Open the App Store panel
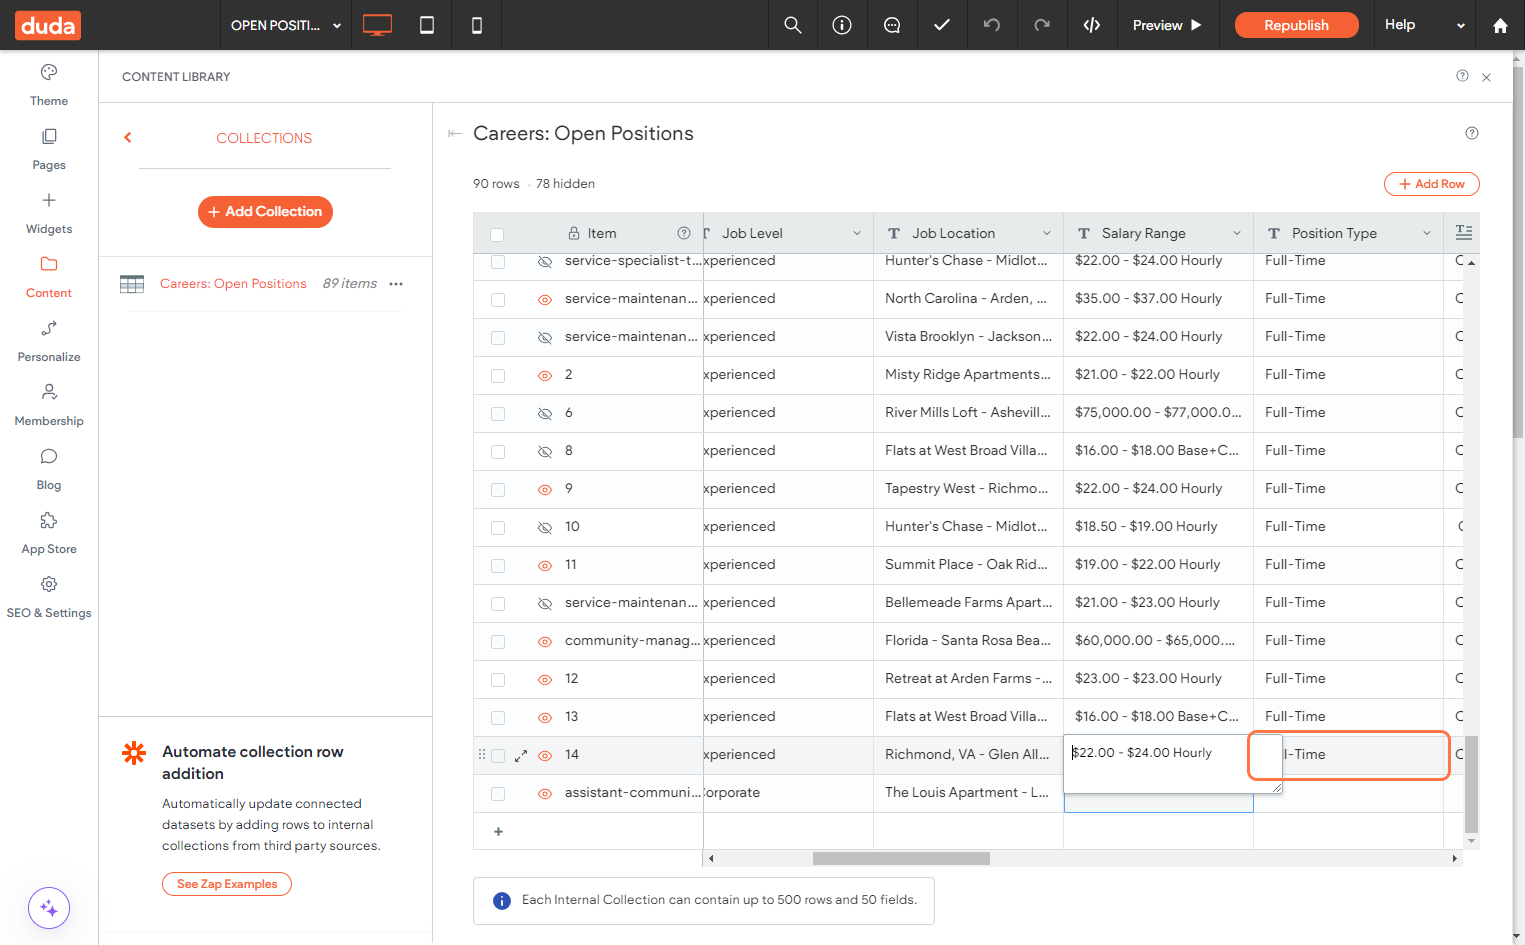1525x945 pixels. pyautogui.click(x=49, y=533)
